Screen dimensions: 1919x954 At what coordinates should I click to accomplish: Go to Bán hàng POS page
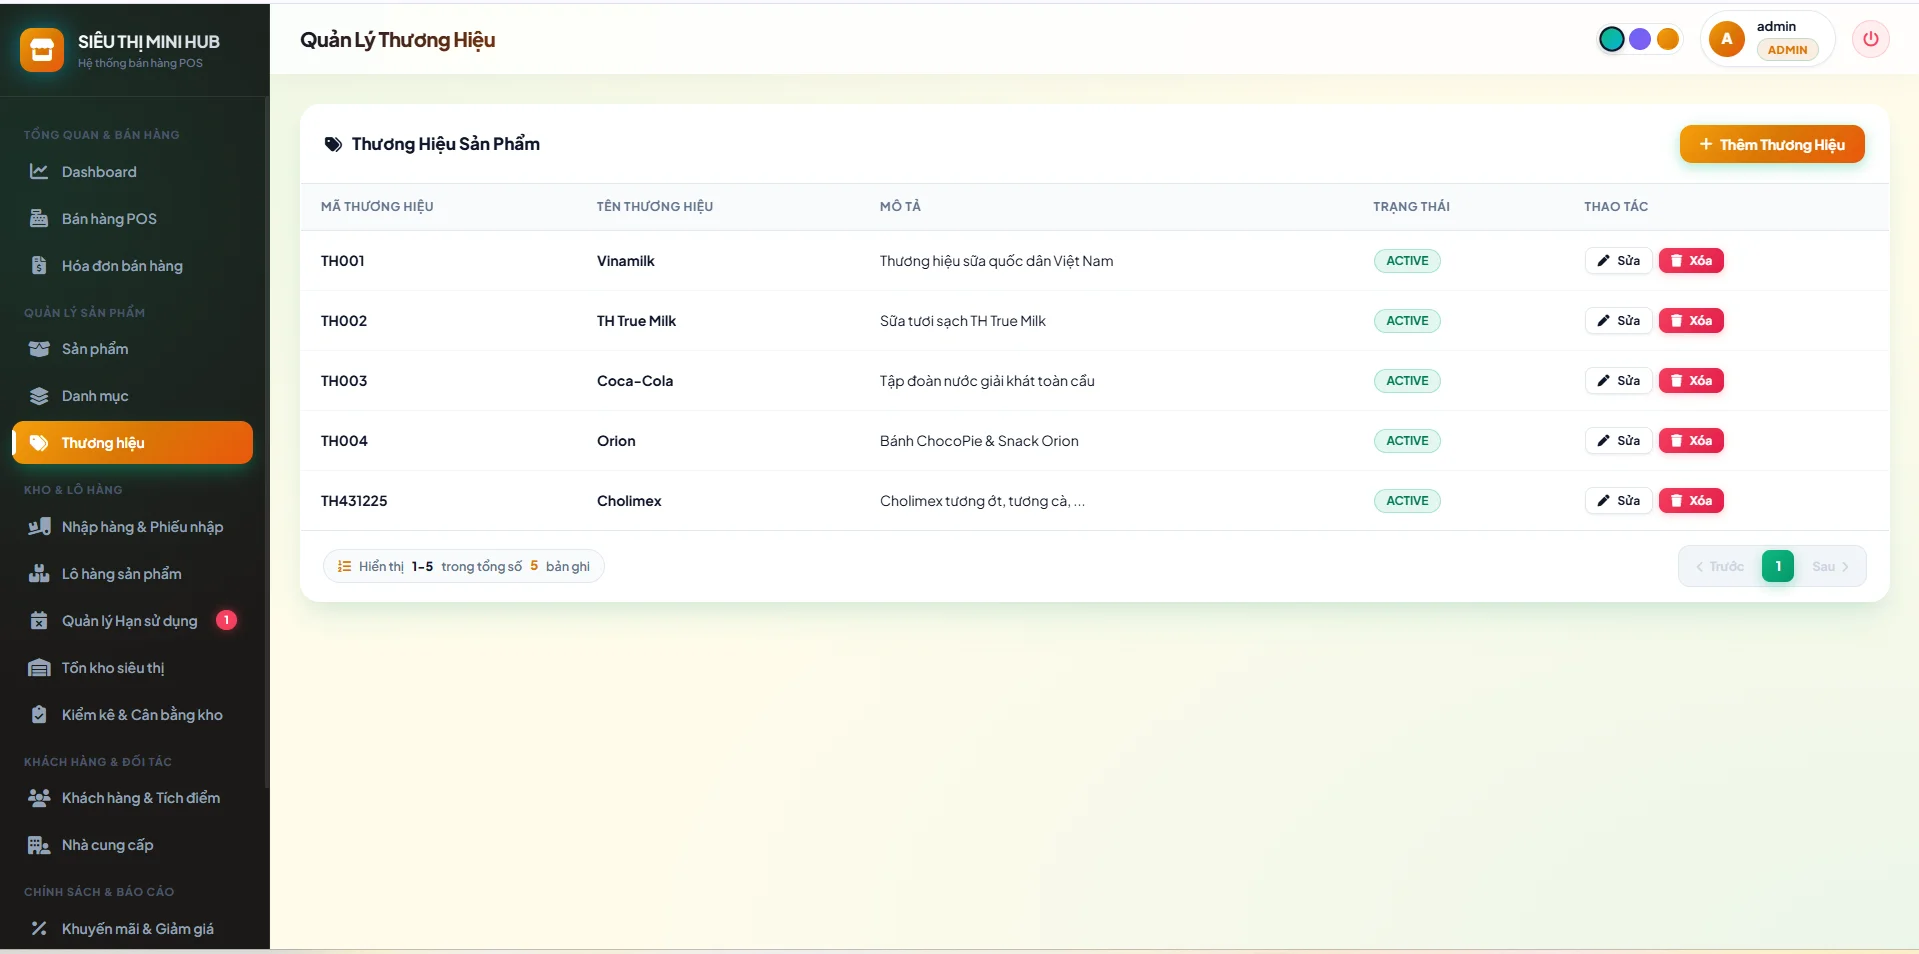132,219
